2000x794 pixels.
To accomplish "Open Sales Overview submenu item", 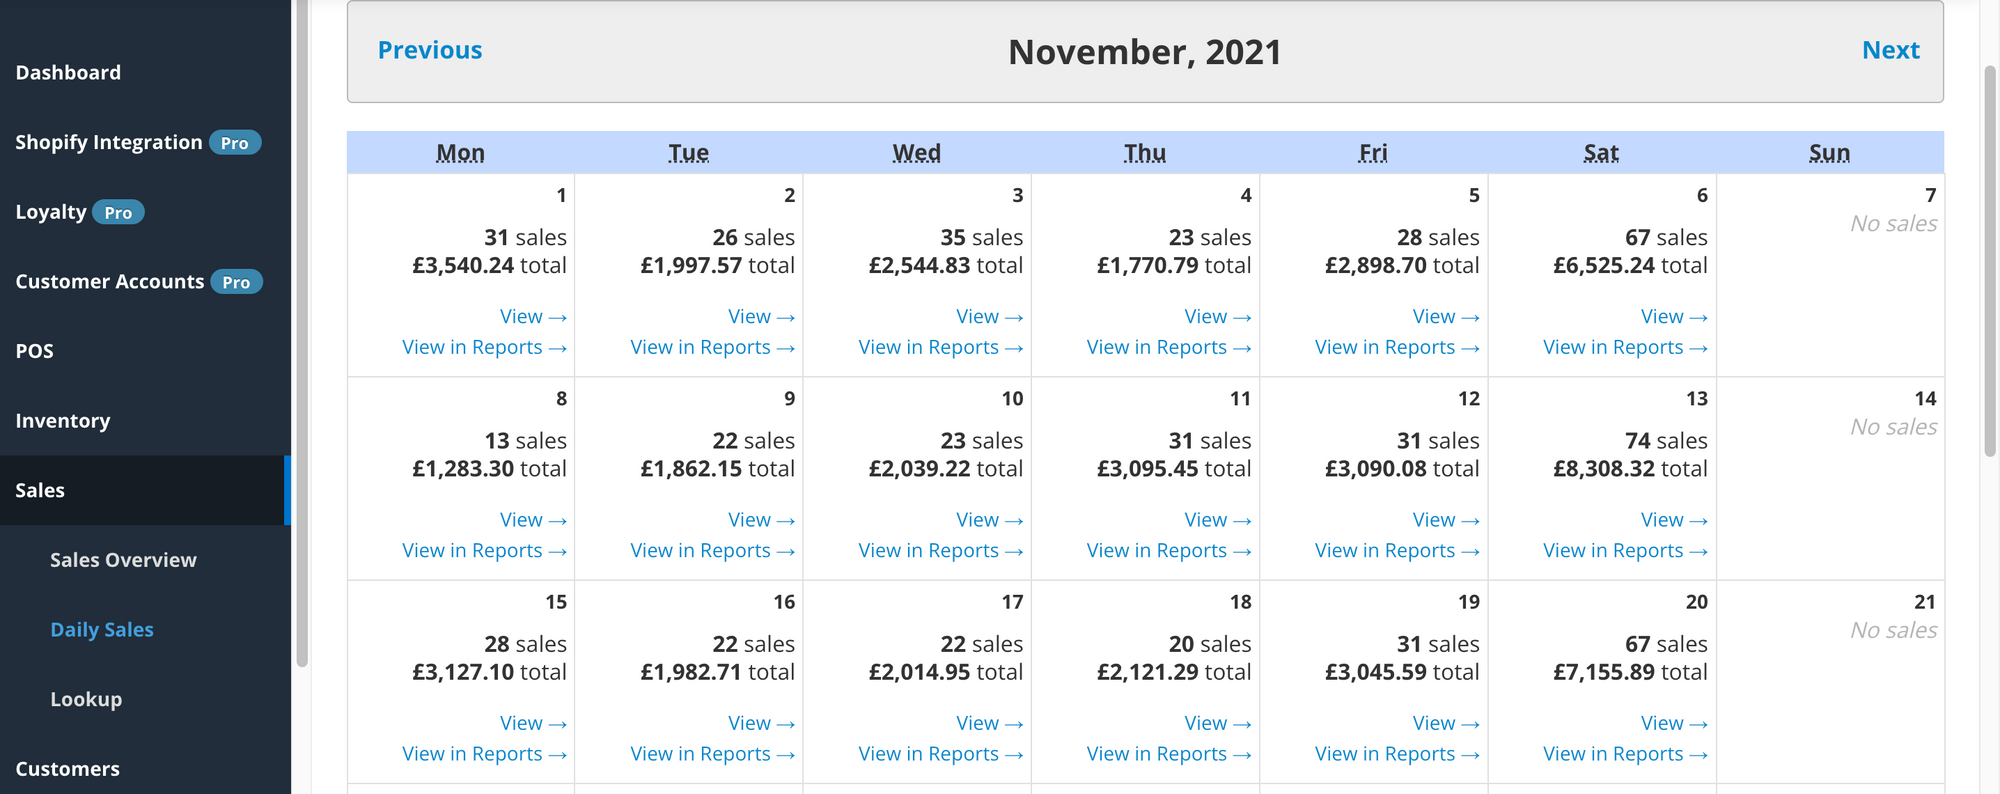I will [123, 560].
